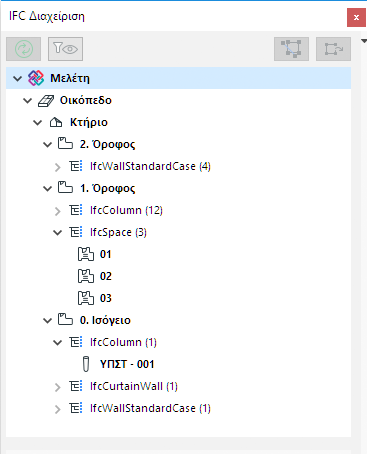Select space 01 in the tree
367x454 pixels.
[106, 254]
